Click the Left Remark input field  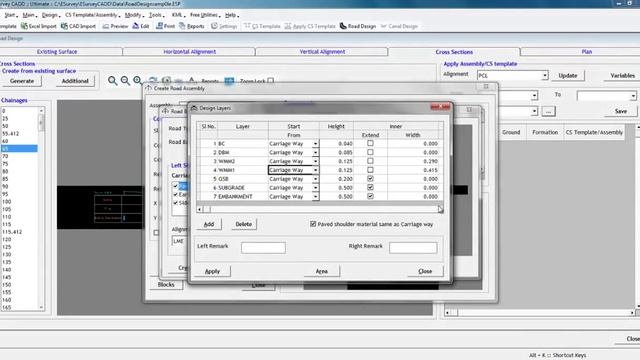pyautogui.click(x=263, y=247)
